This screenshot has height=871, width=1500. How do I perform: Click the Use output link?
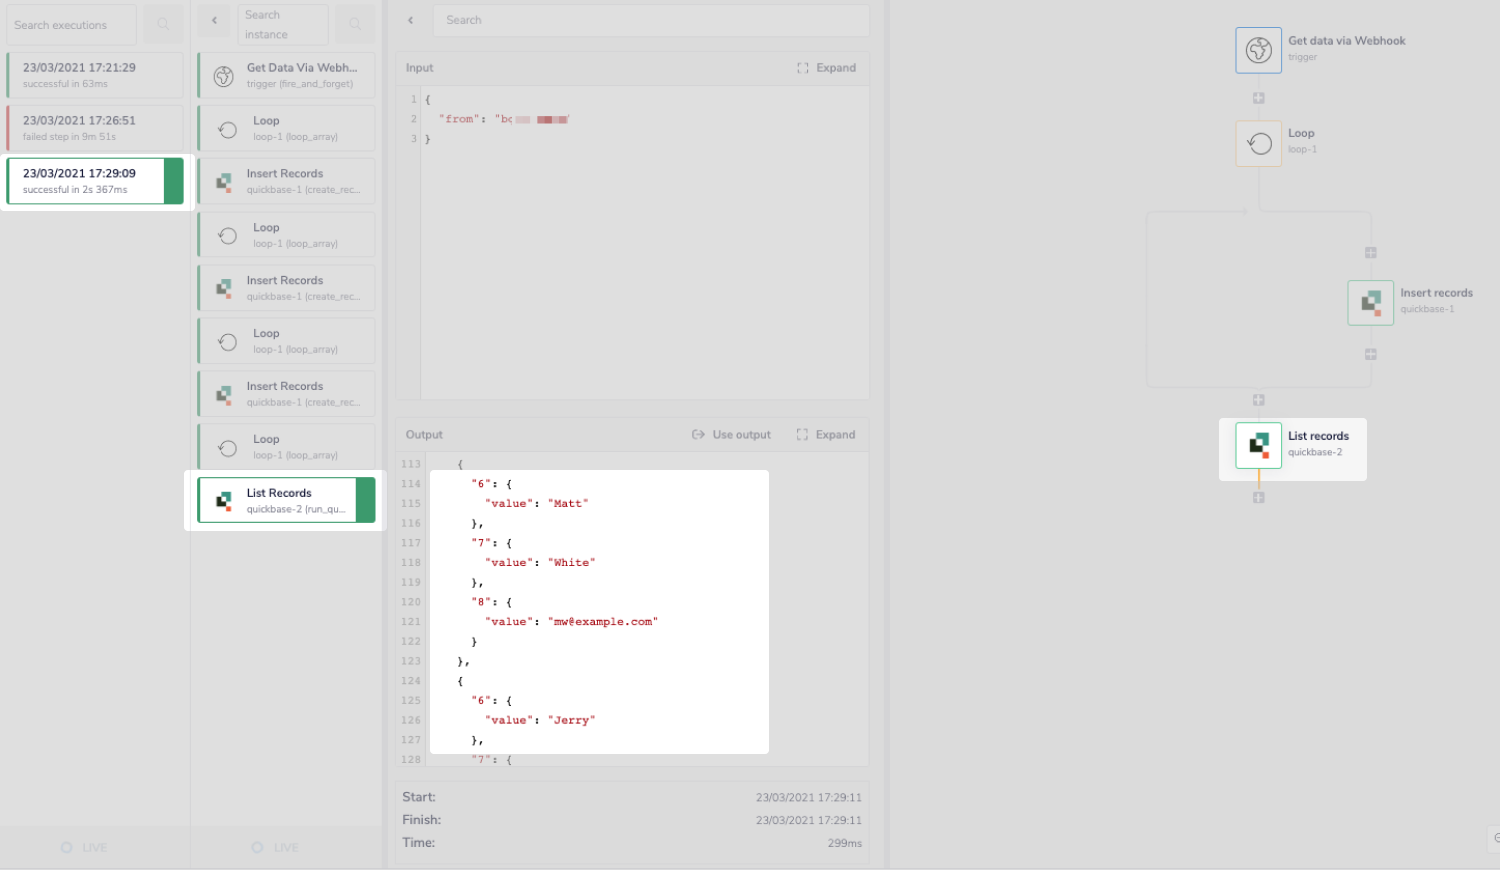tap(731, 434)
